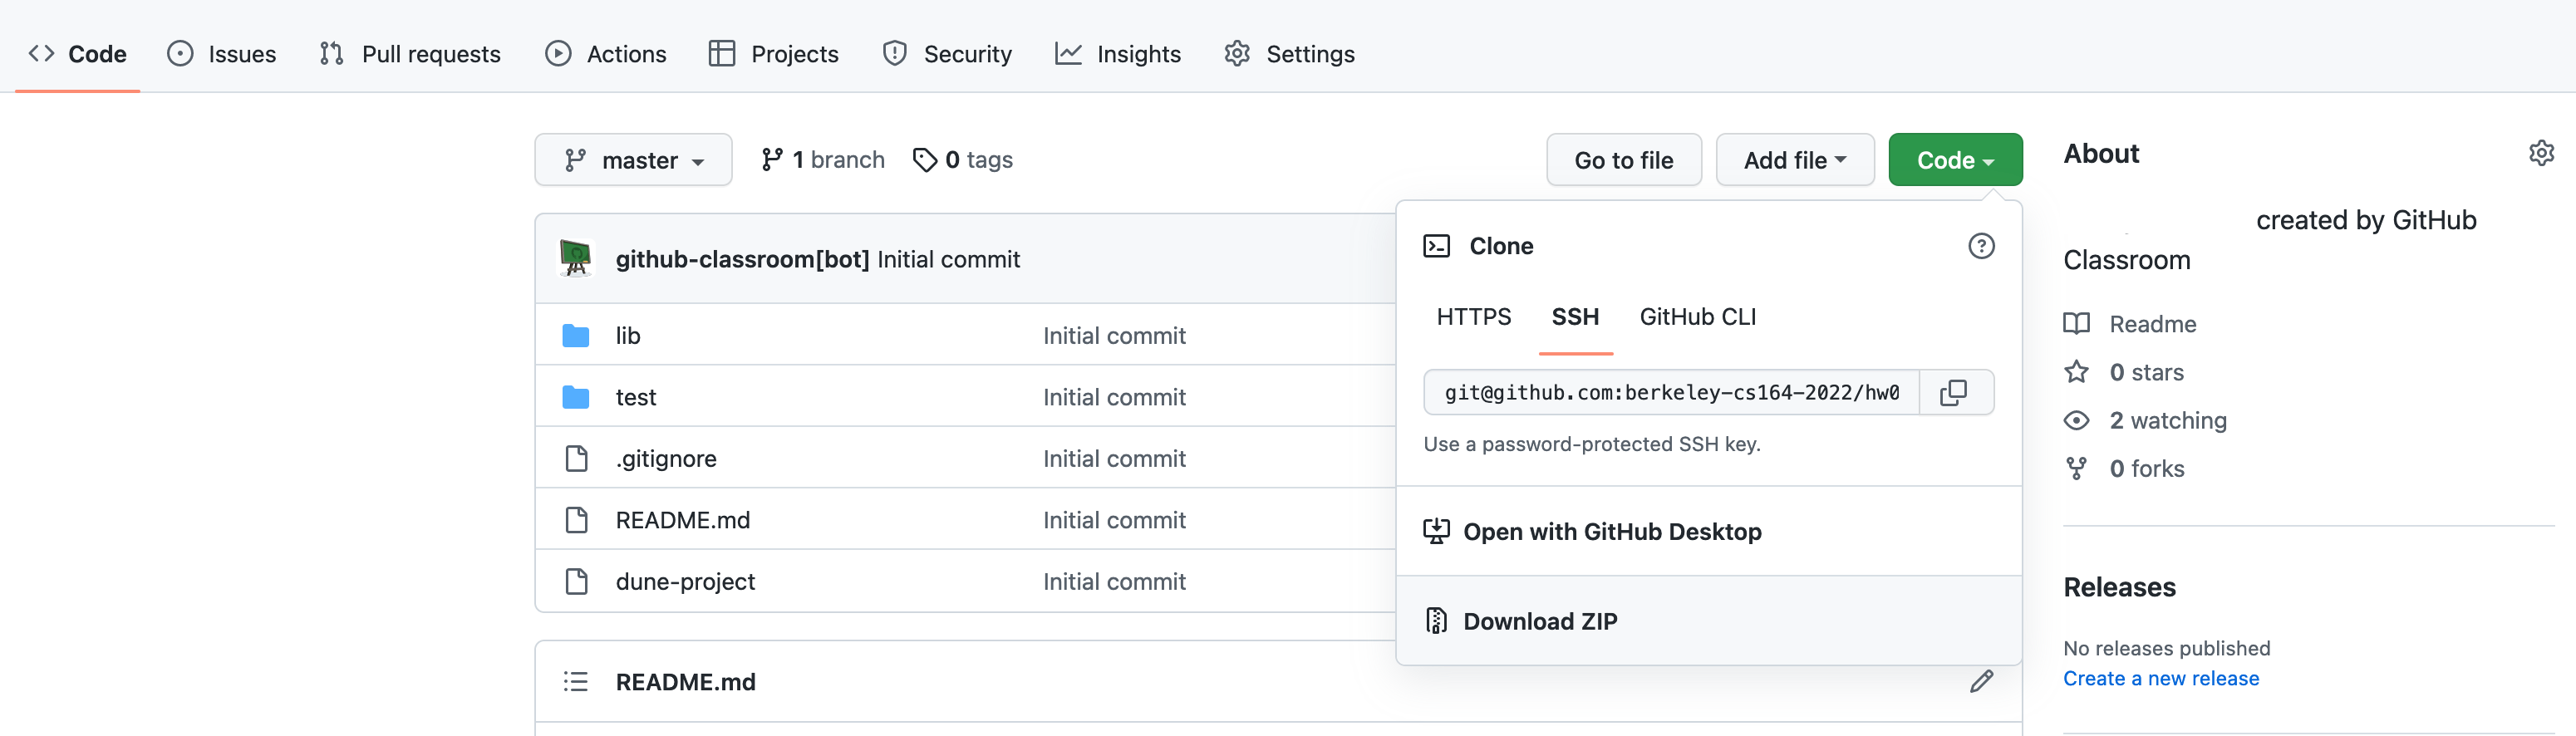2576x736 pixels.
Task: Edit README with the pencil icon
Action: [1981, 682]
